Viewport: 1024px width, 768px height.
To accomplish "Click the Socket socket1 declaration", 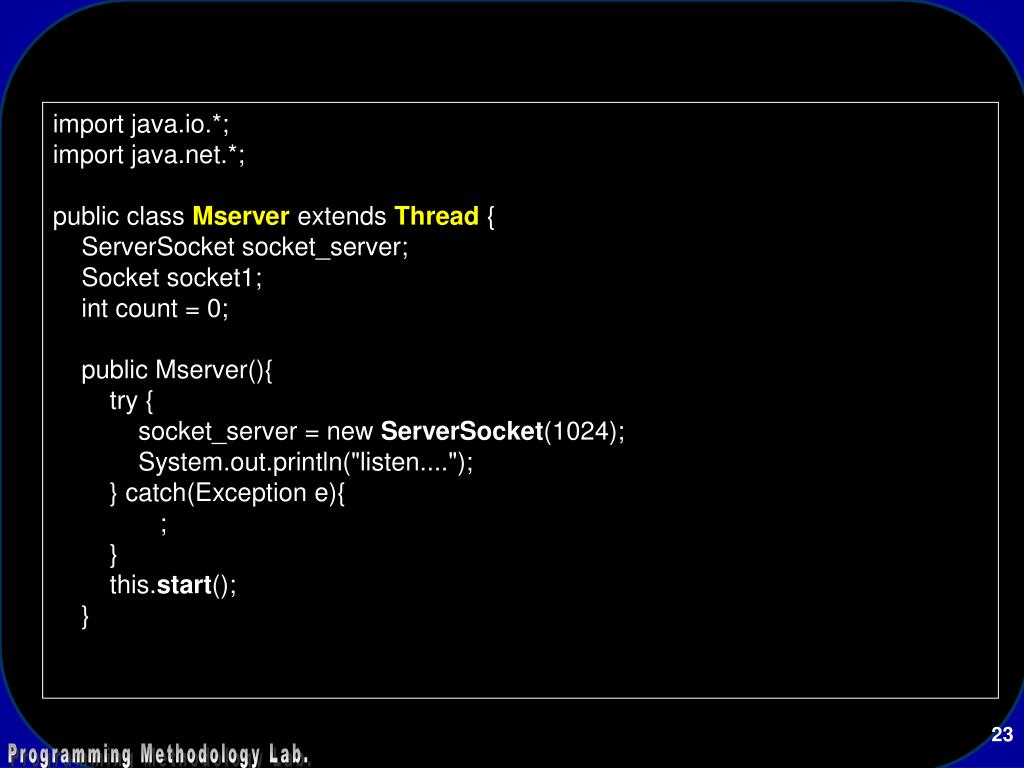I will (x=172, y=278).
